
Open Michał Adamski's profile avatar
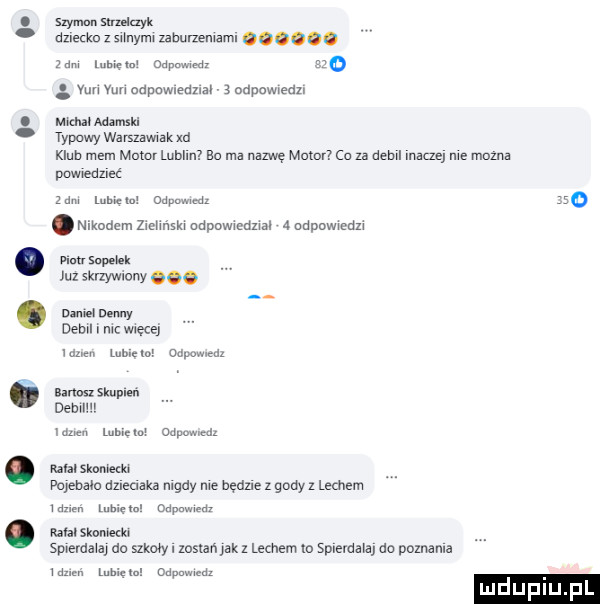pyautogui.click(x=25, y=123)
